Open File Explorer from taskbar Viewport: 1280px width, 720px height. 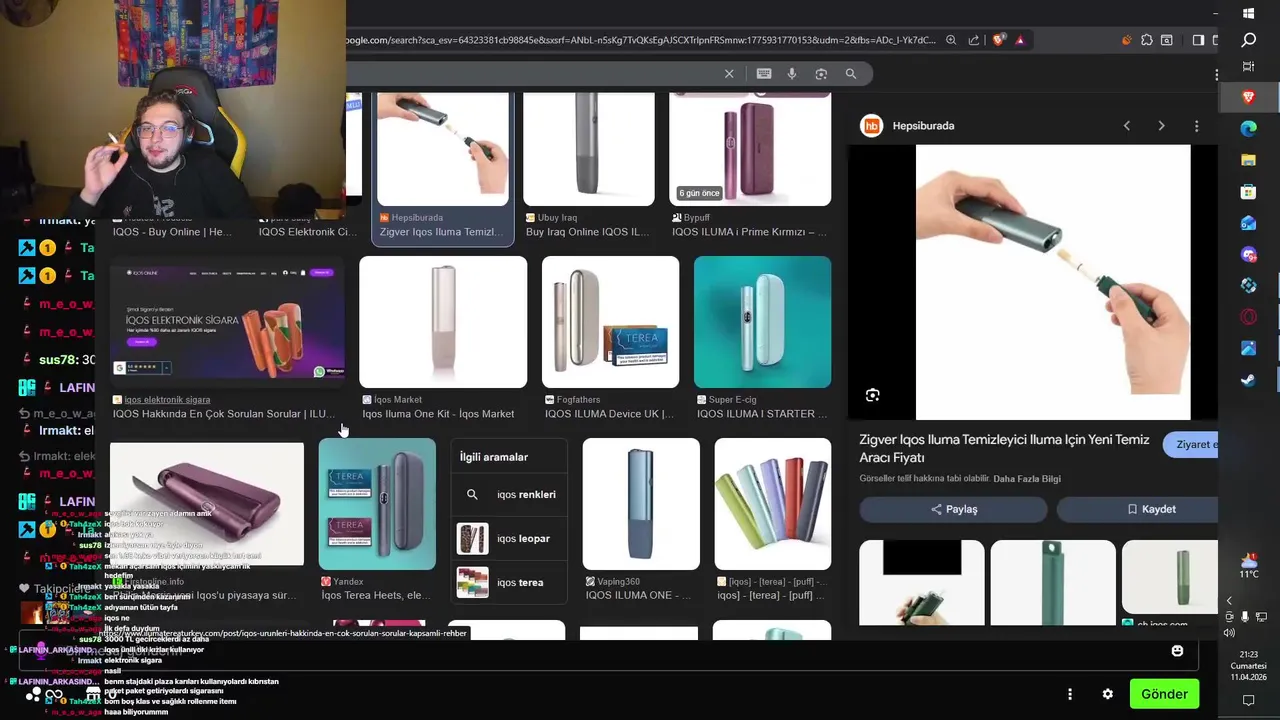tap(1249, 160)
